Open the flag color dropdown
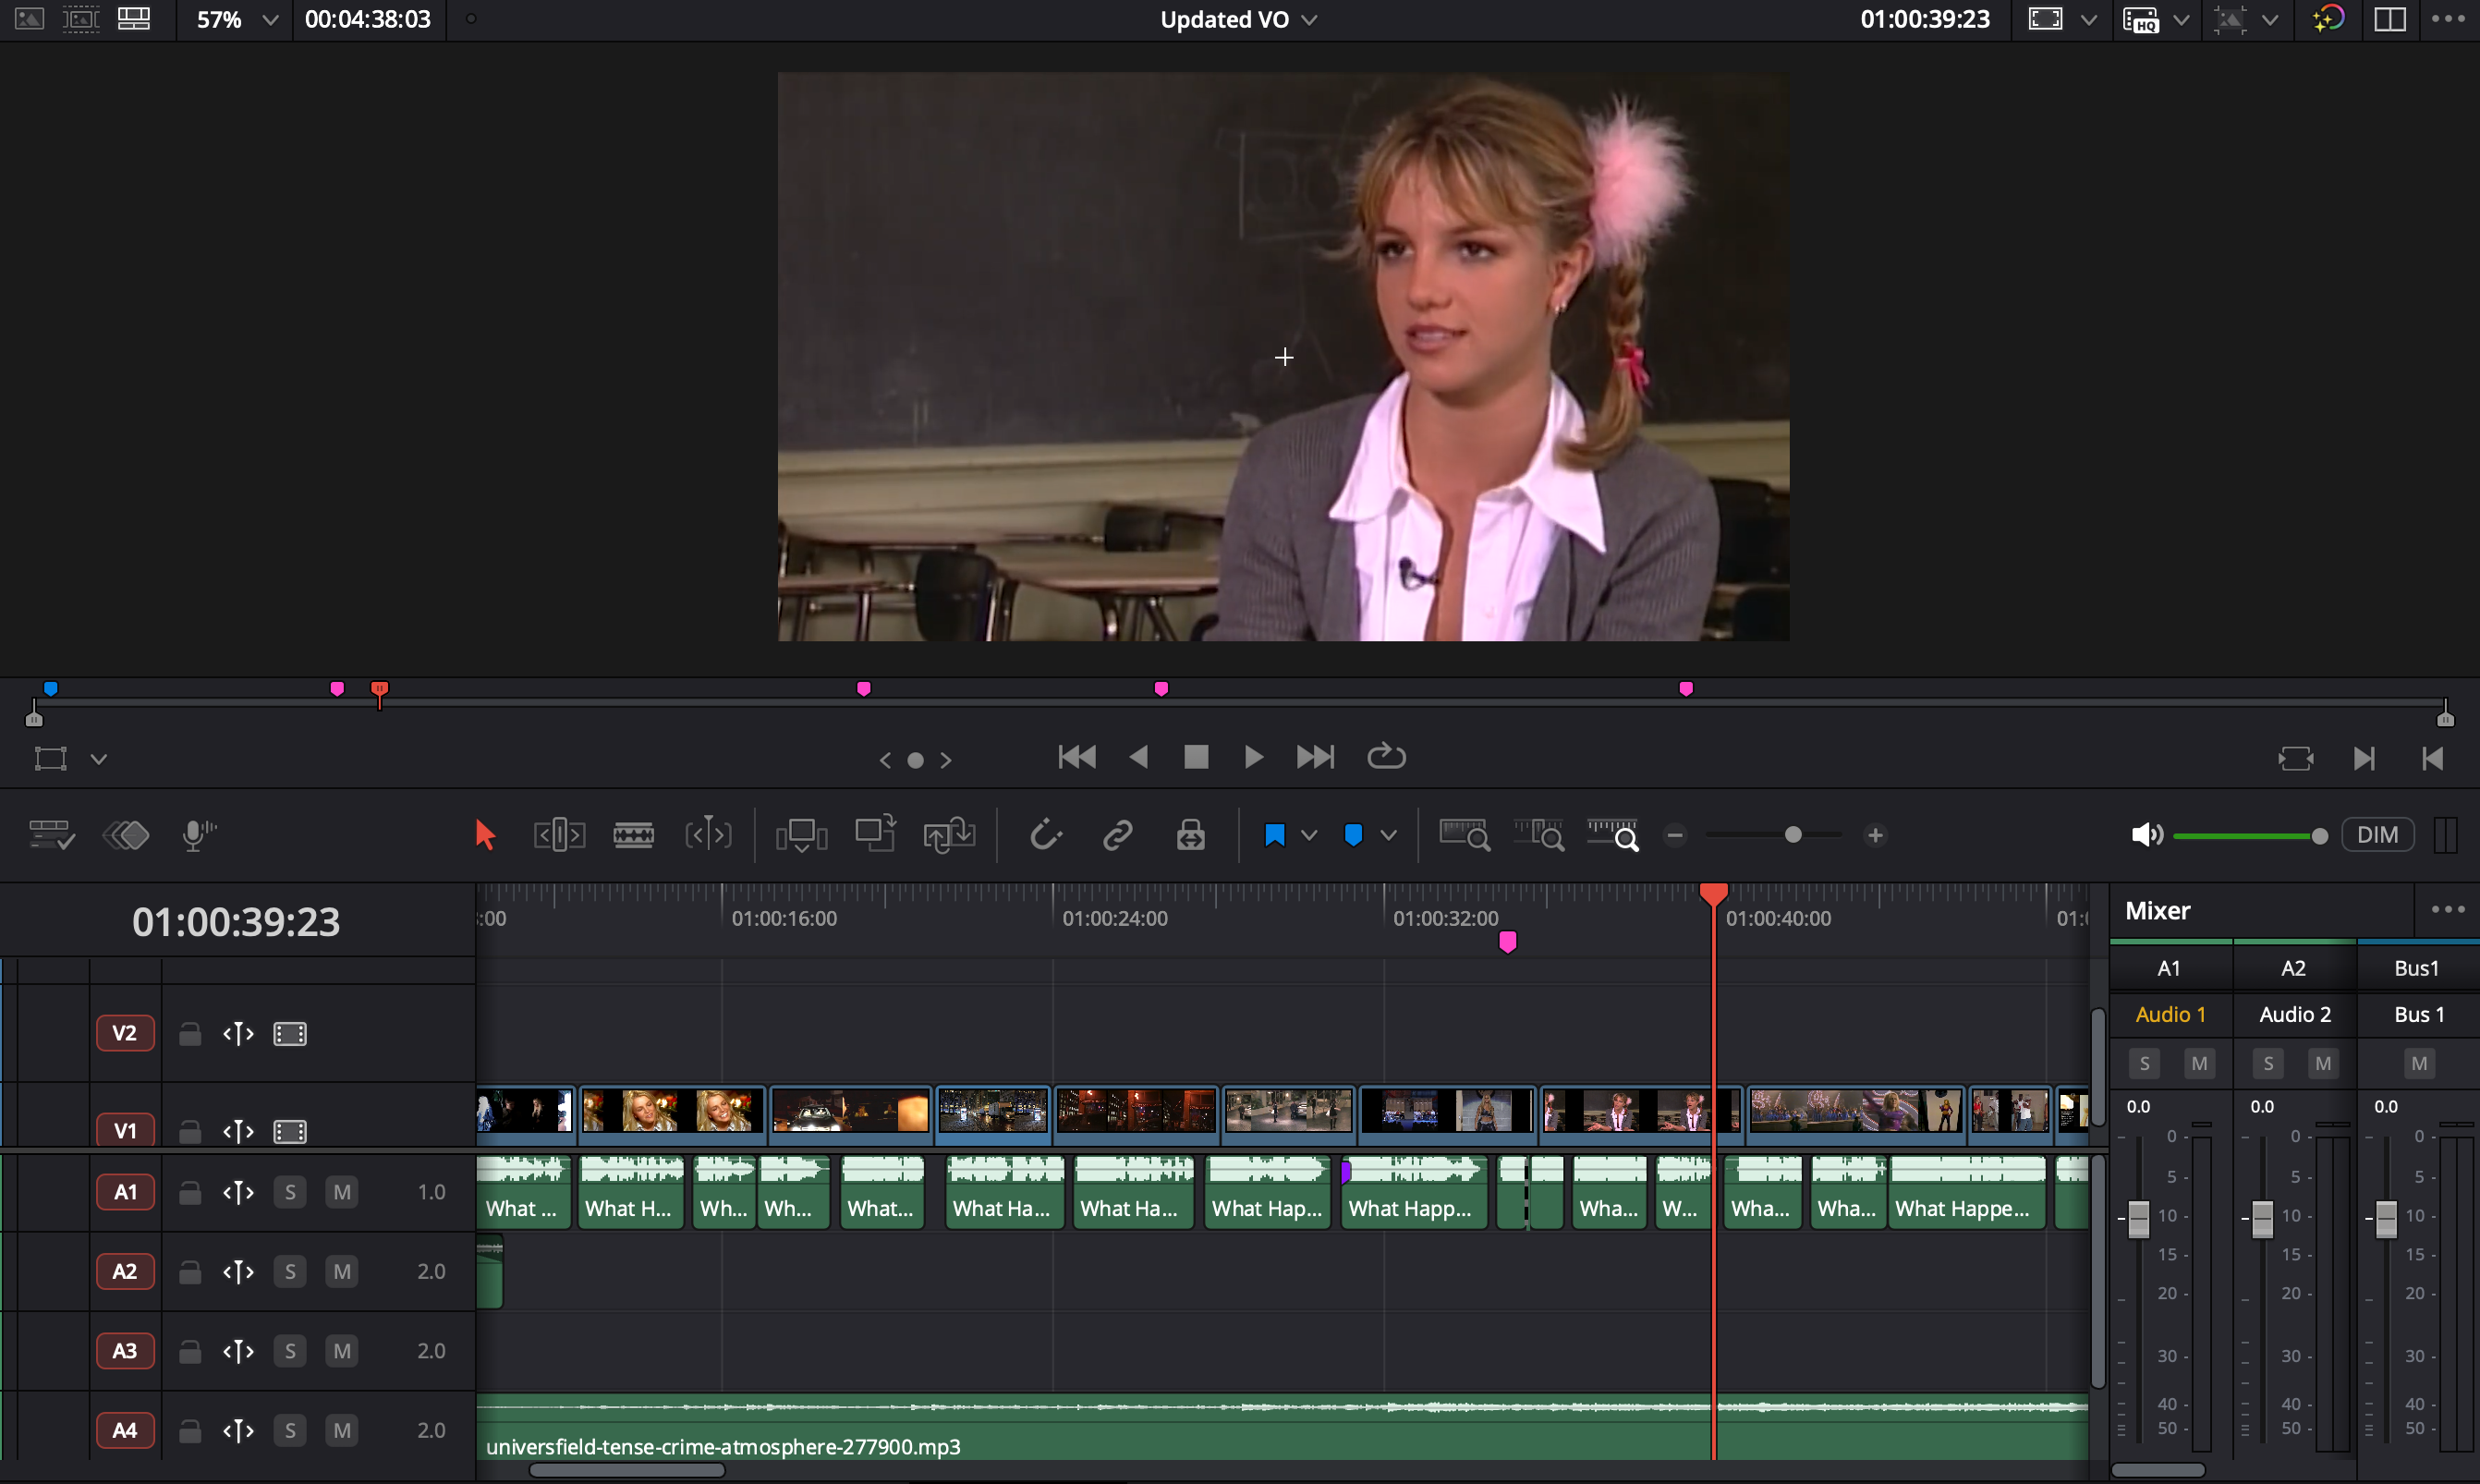Screen dimensions: 2480x1484 coord(1309,835)
